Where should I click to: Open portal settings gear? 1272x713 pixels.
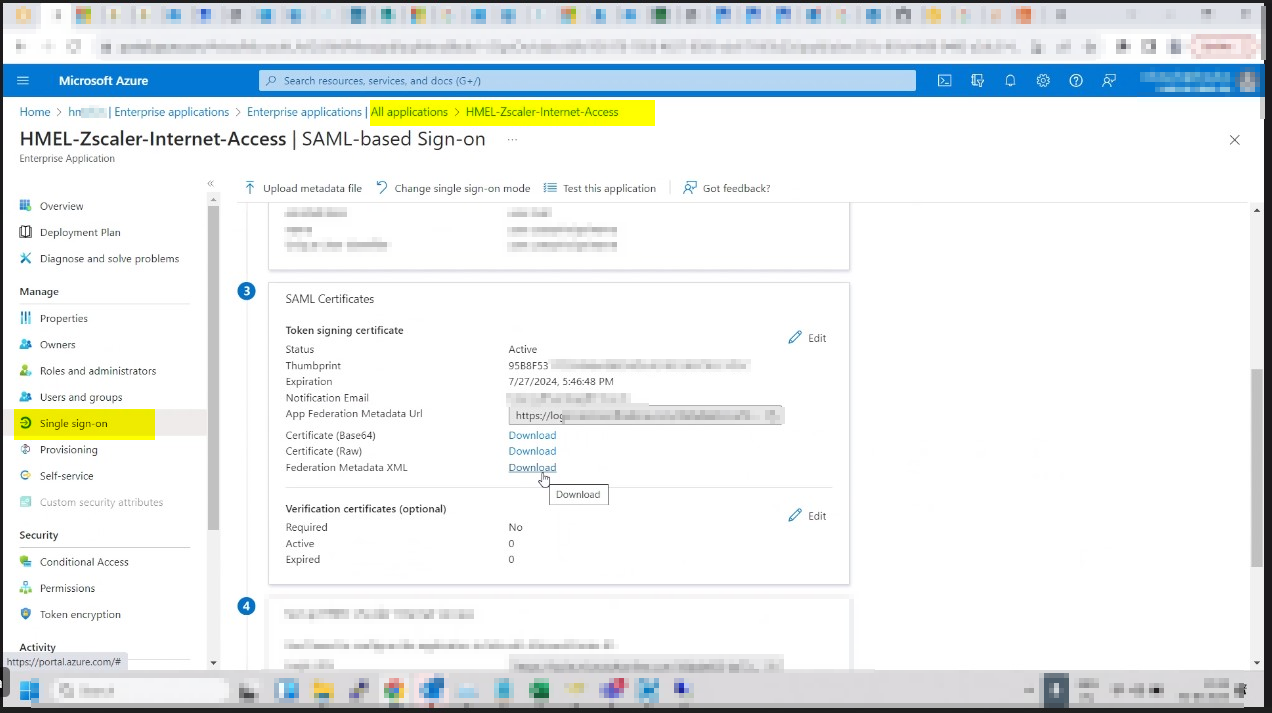1043,81
